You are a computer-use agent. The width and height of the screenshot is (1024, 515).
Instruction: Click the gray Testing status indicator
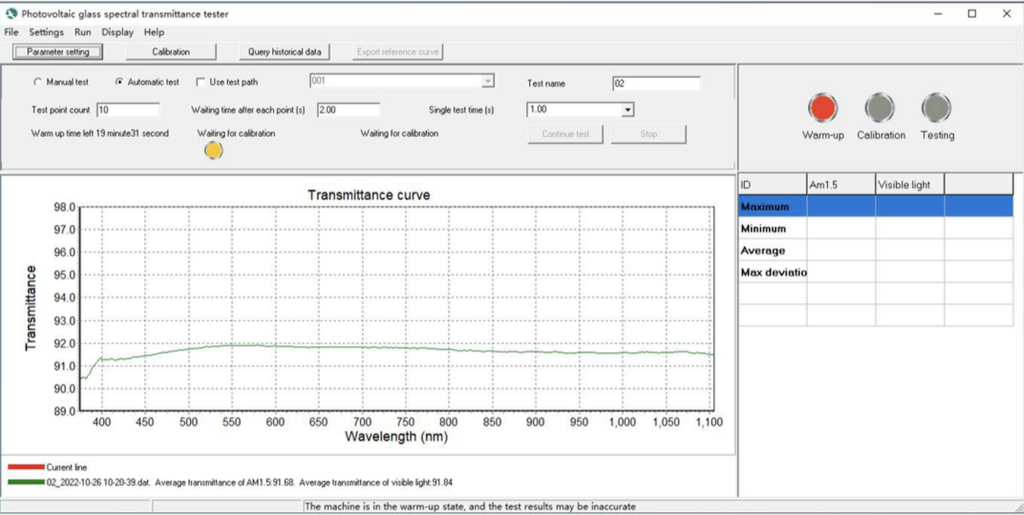[x=937, y=107]
